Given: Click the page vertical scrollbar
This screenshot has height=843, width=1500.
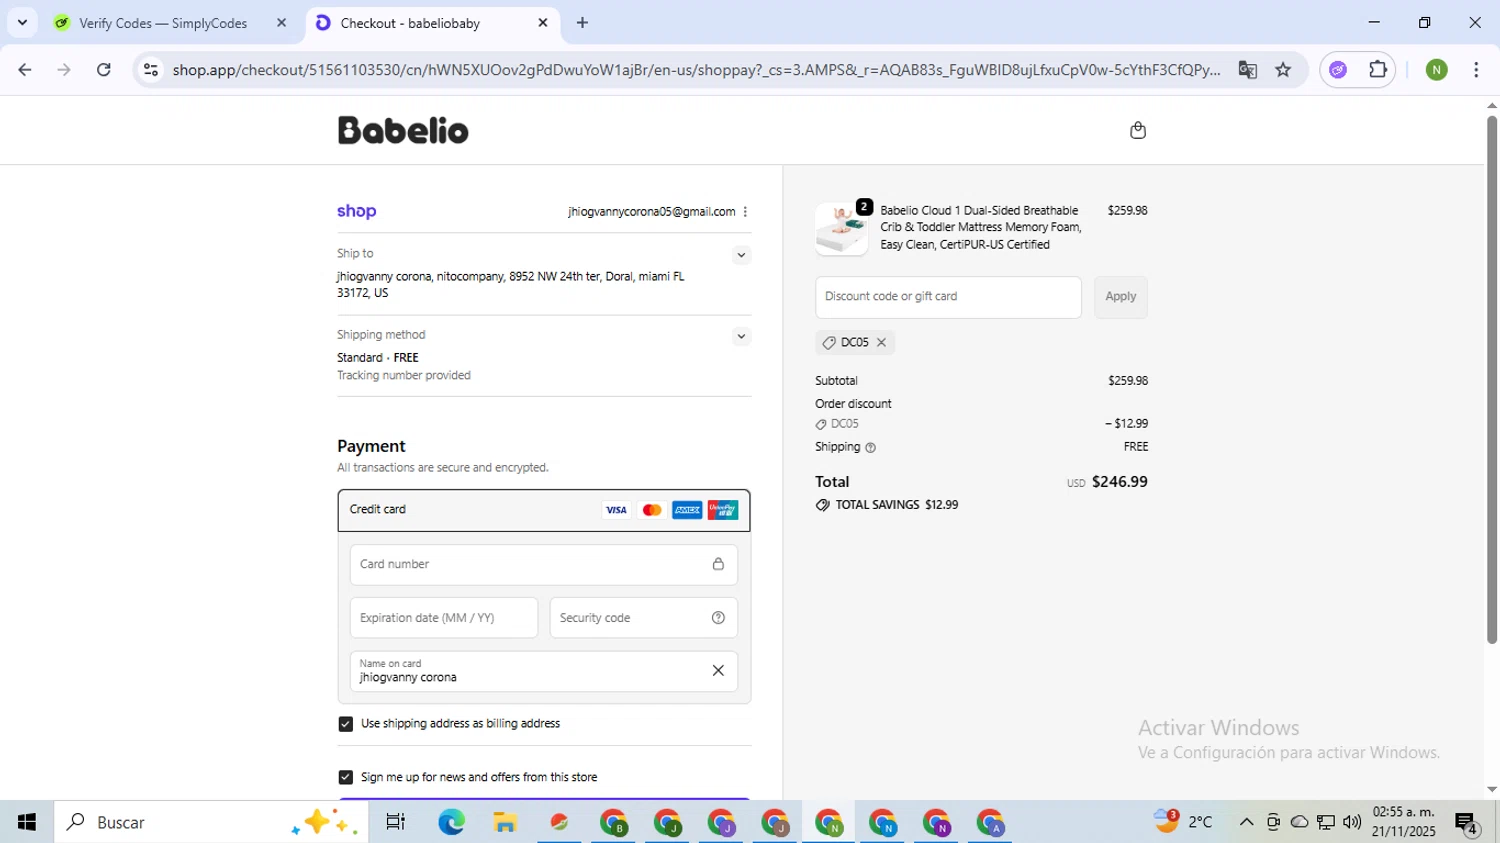Looking at the screenshot, I should point(1491,380).
